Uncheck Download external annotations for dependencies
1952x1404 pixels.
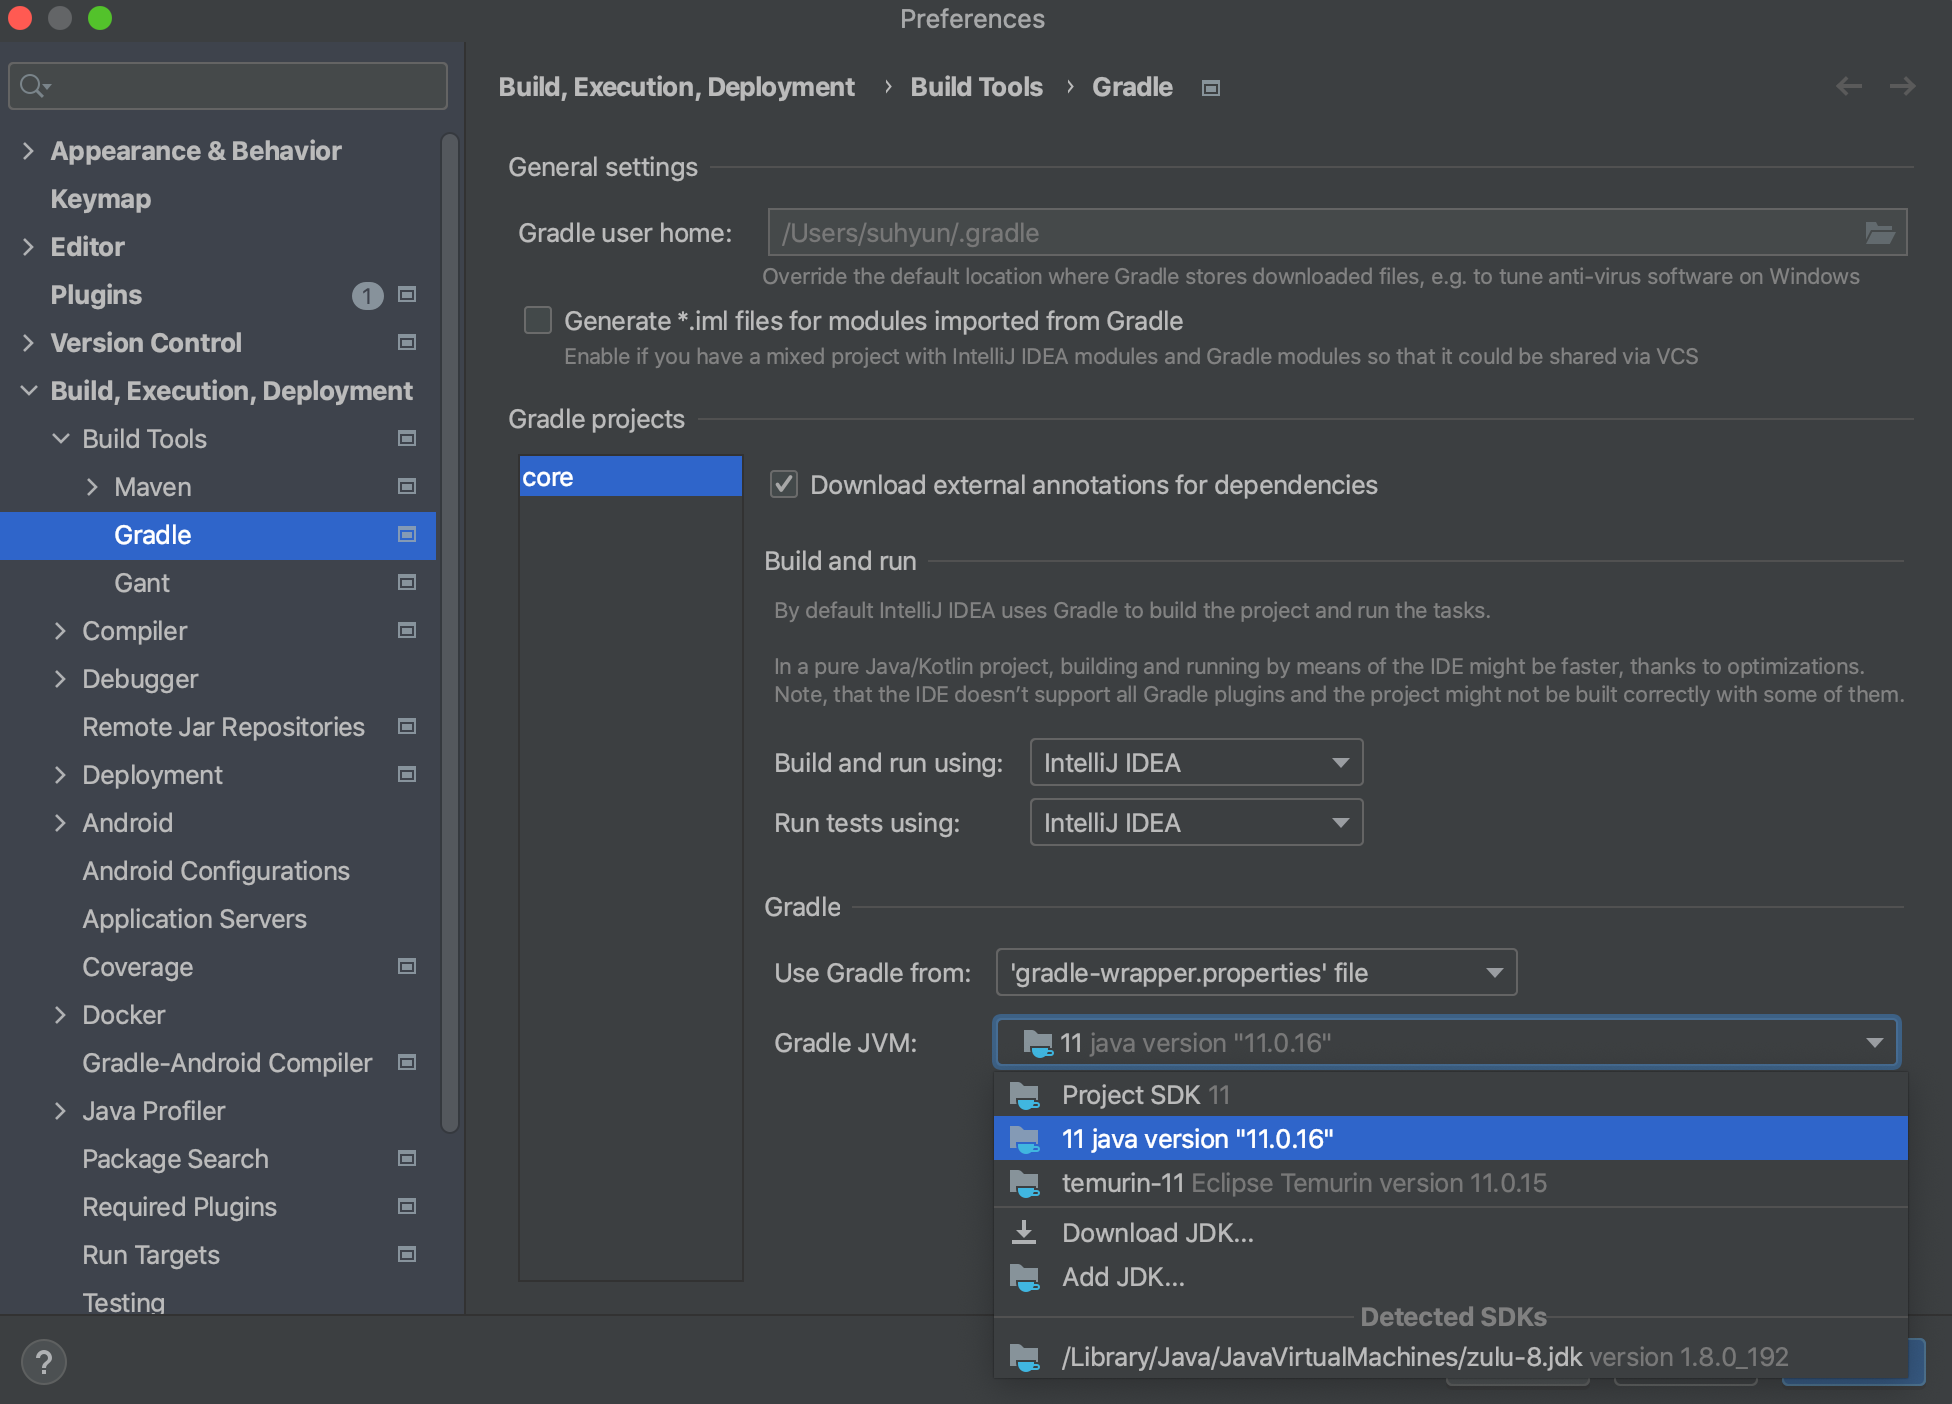click(x=784, y=484)
